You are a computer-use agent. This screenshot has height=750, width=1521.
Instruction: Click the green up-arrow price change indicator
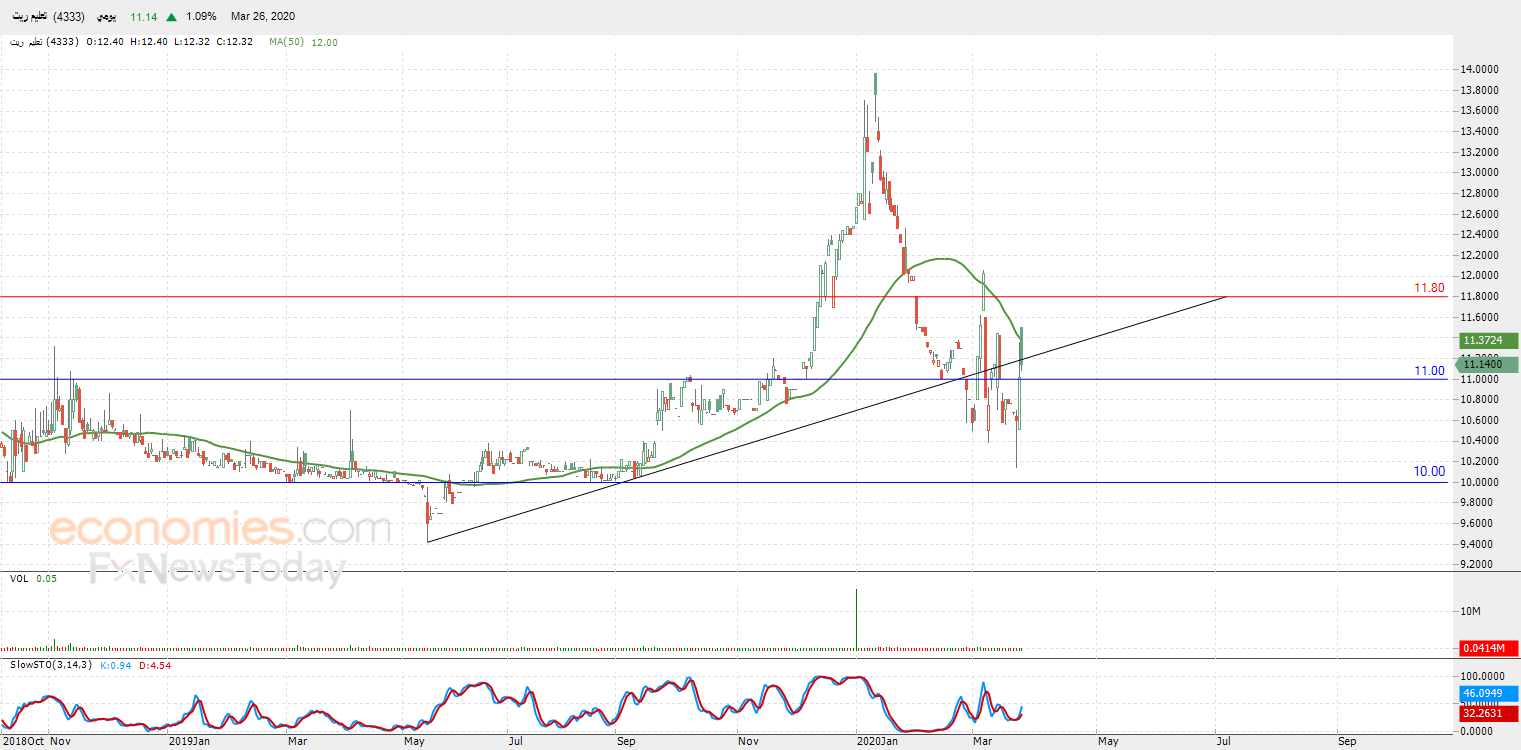(172, 17)
